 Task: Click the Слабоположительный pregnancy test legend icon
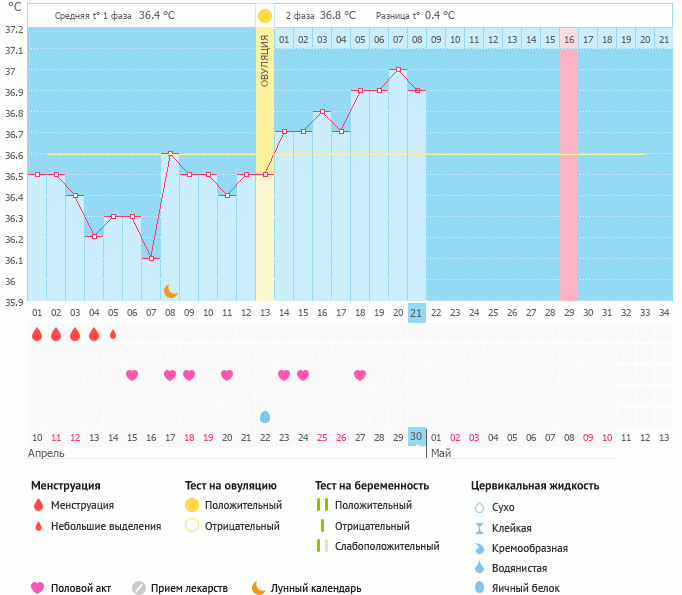tap(321, 546)
